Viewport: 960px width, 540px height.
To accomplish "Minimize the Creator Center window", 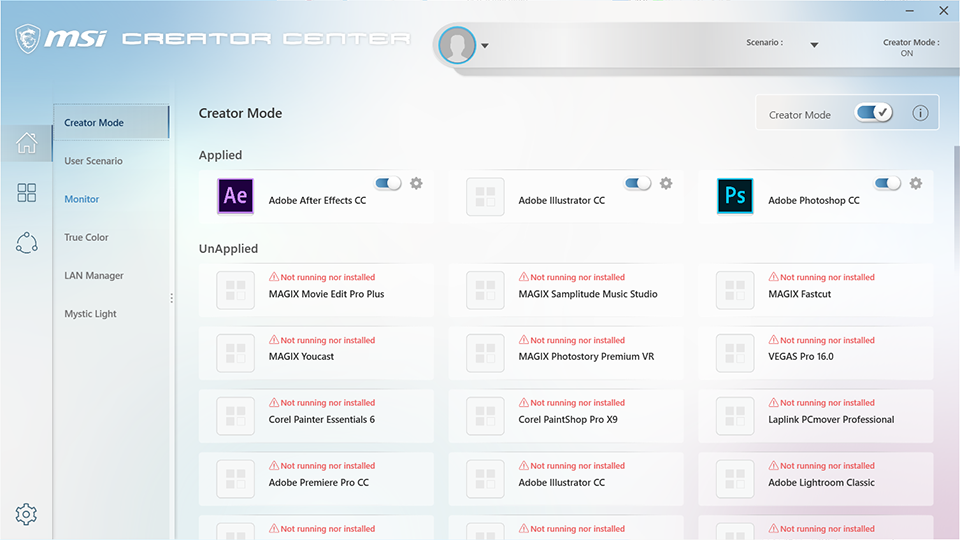I will (910, 11).
